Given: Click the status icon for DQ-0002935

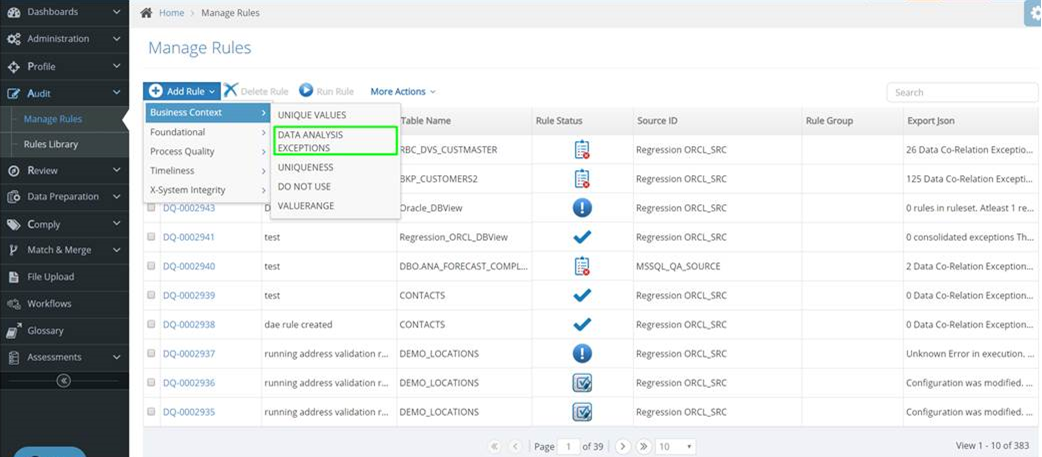Looking at the screenshot, I should (x=582, y=412).
